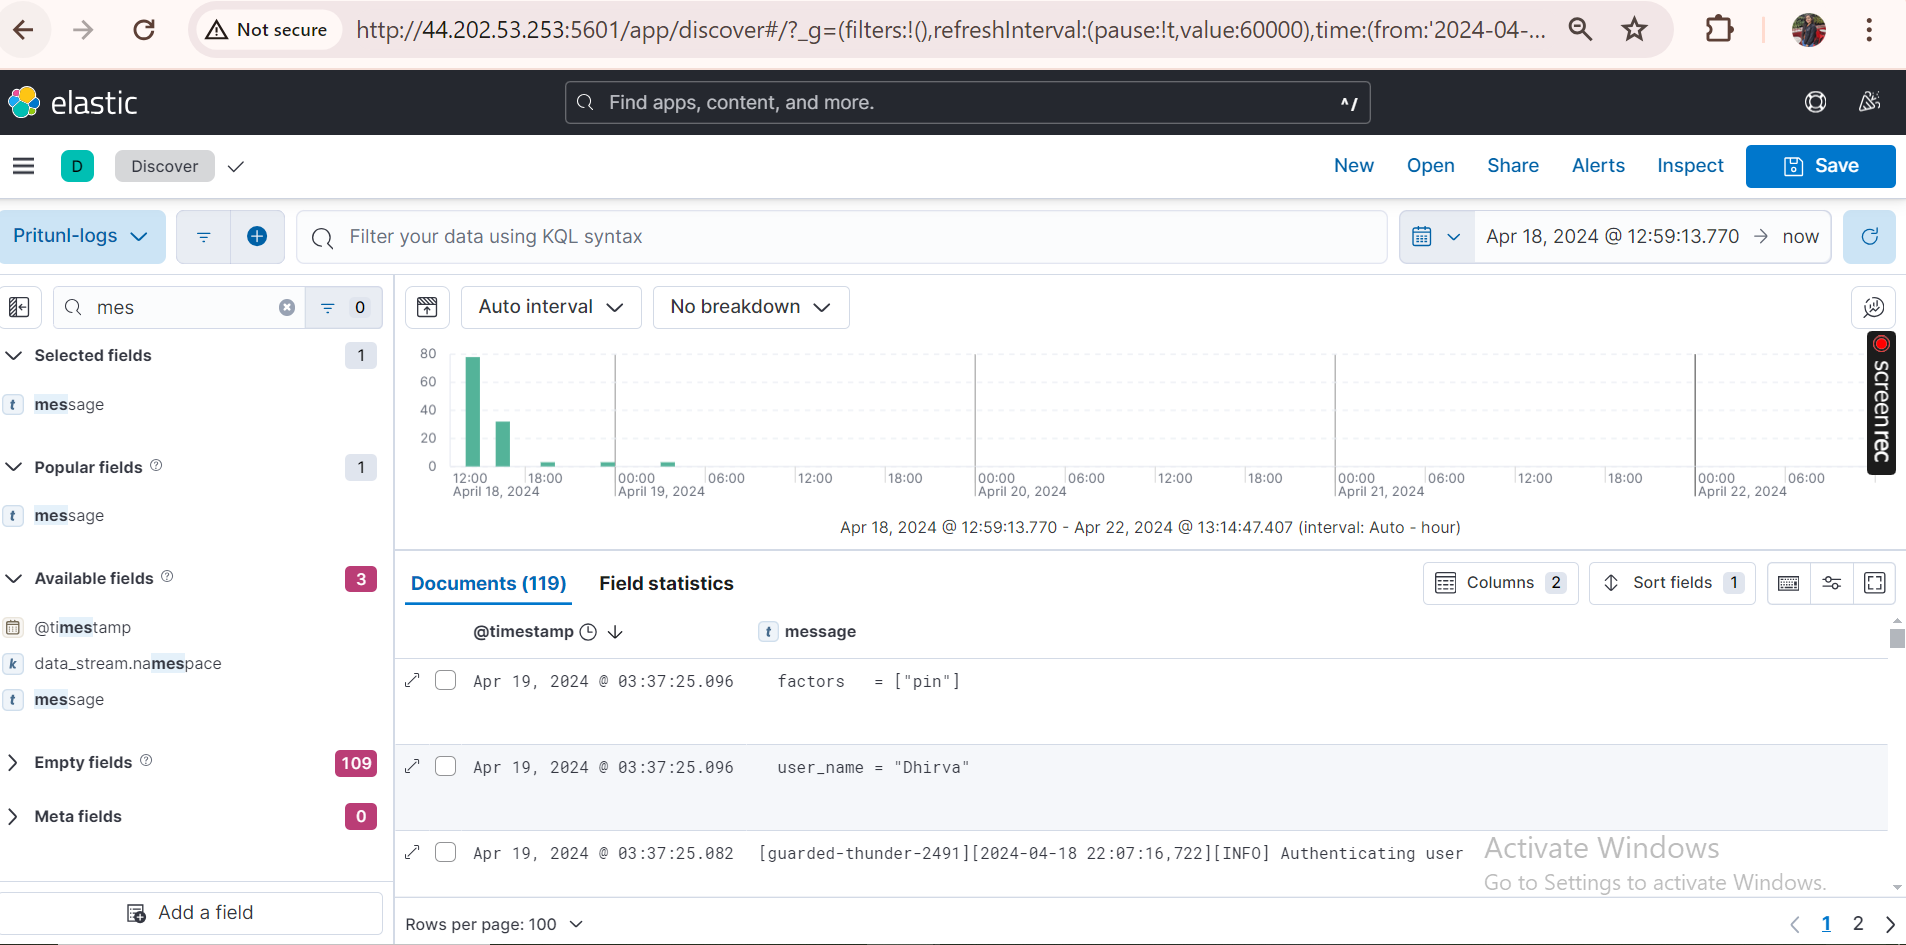Open the Rows per page 100 dropdown

coord(494,924)
